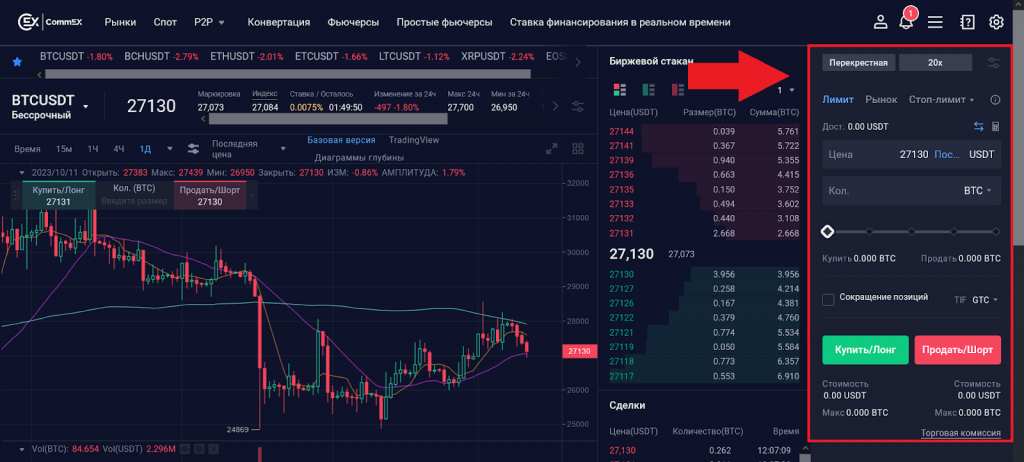1024x462 pixels.
Task: Expand more timeframes dropdown after 1Д
Action: [x=170, y=149]
